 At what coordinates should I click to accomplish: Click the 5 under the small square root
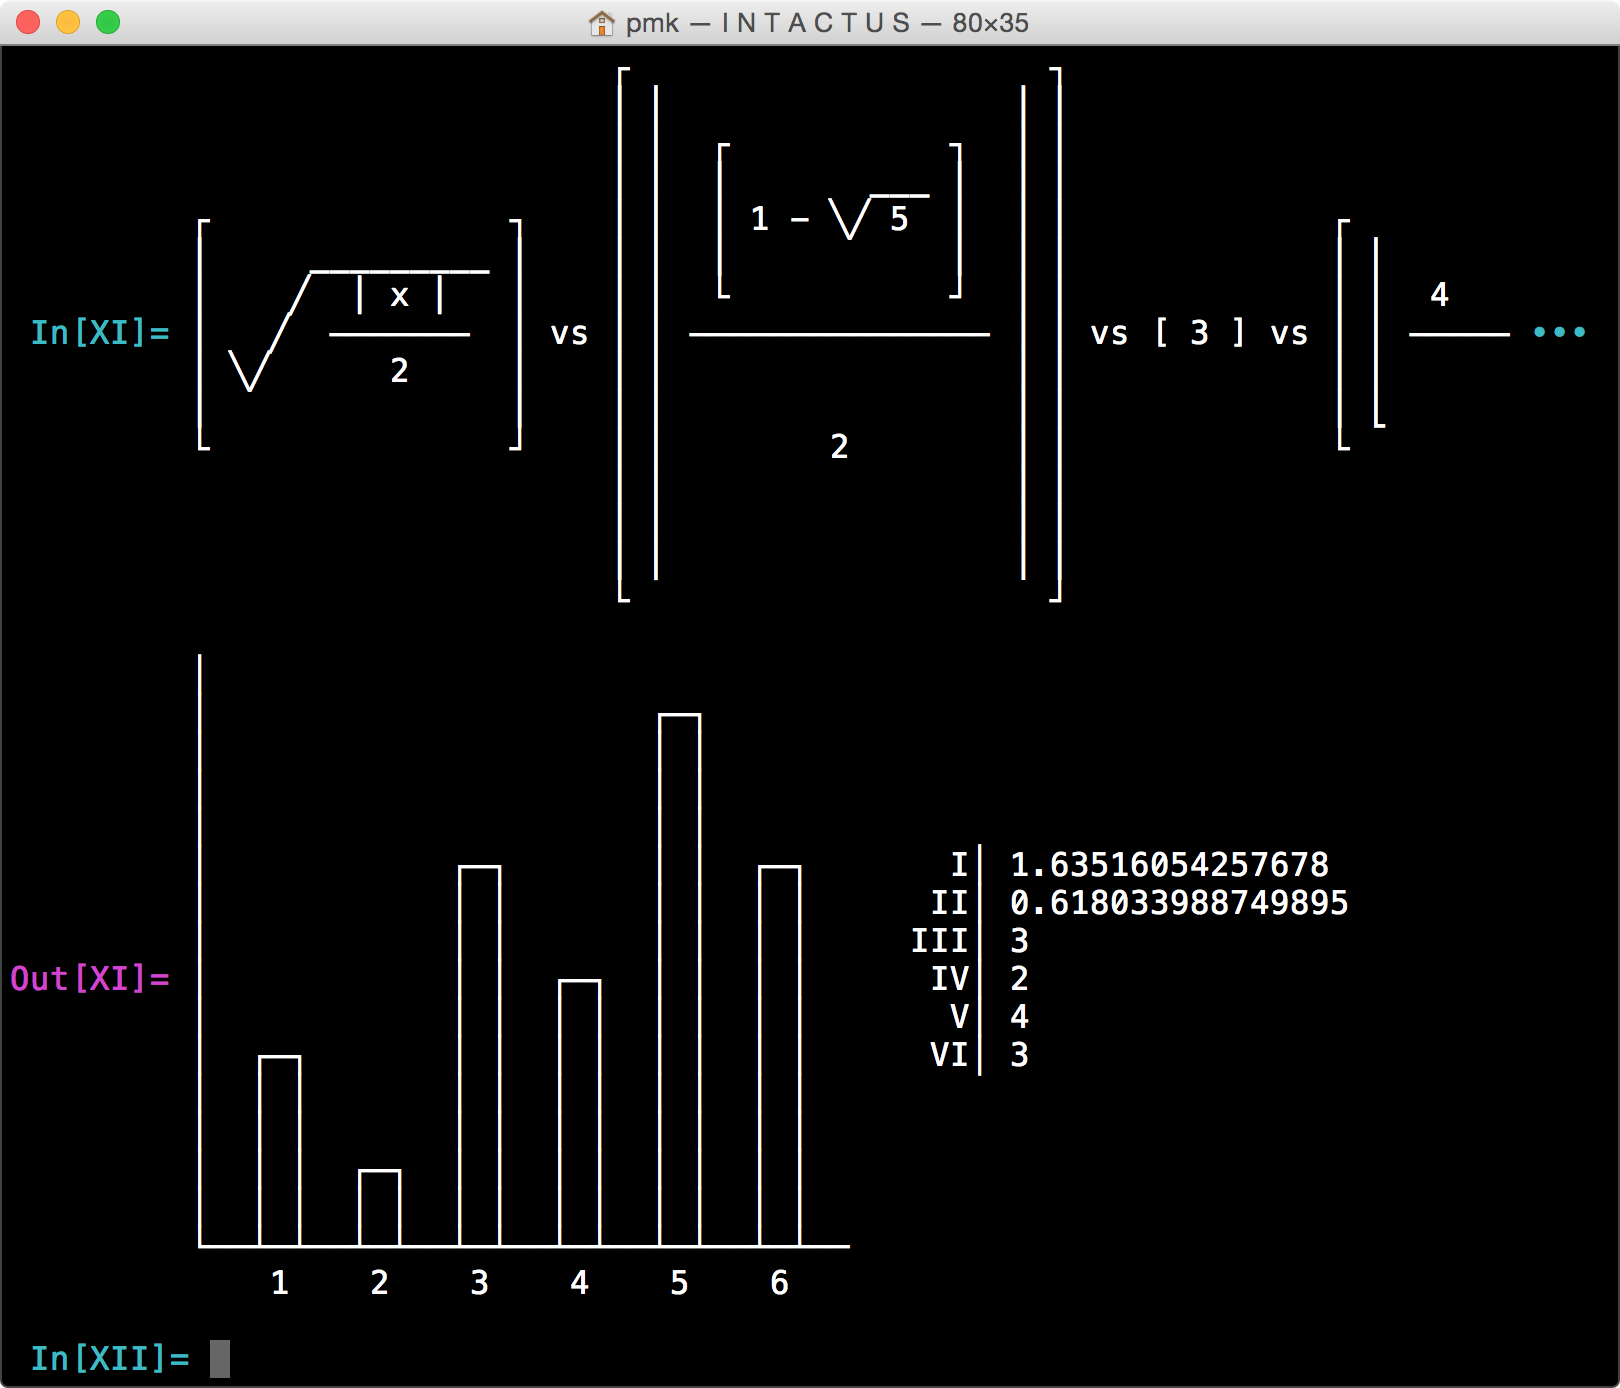(900, 218)
